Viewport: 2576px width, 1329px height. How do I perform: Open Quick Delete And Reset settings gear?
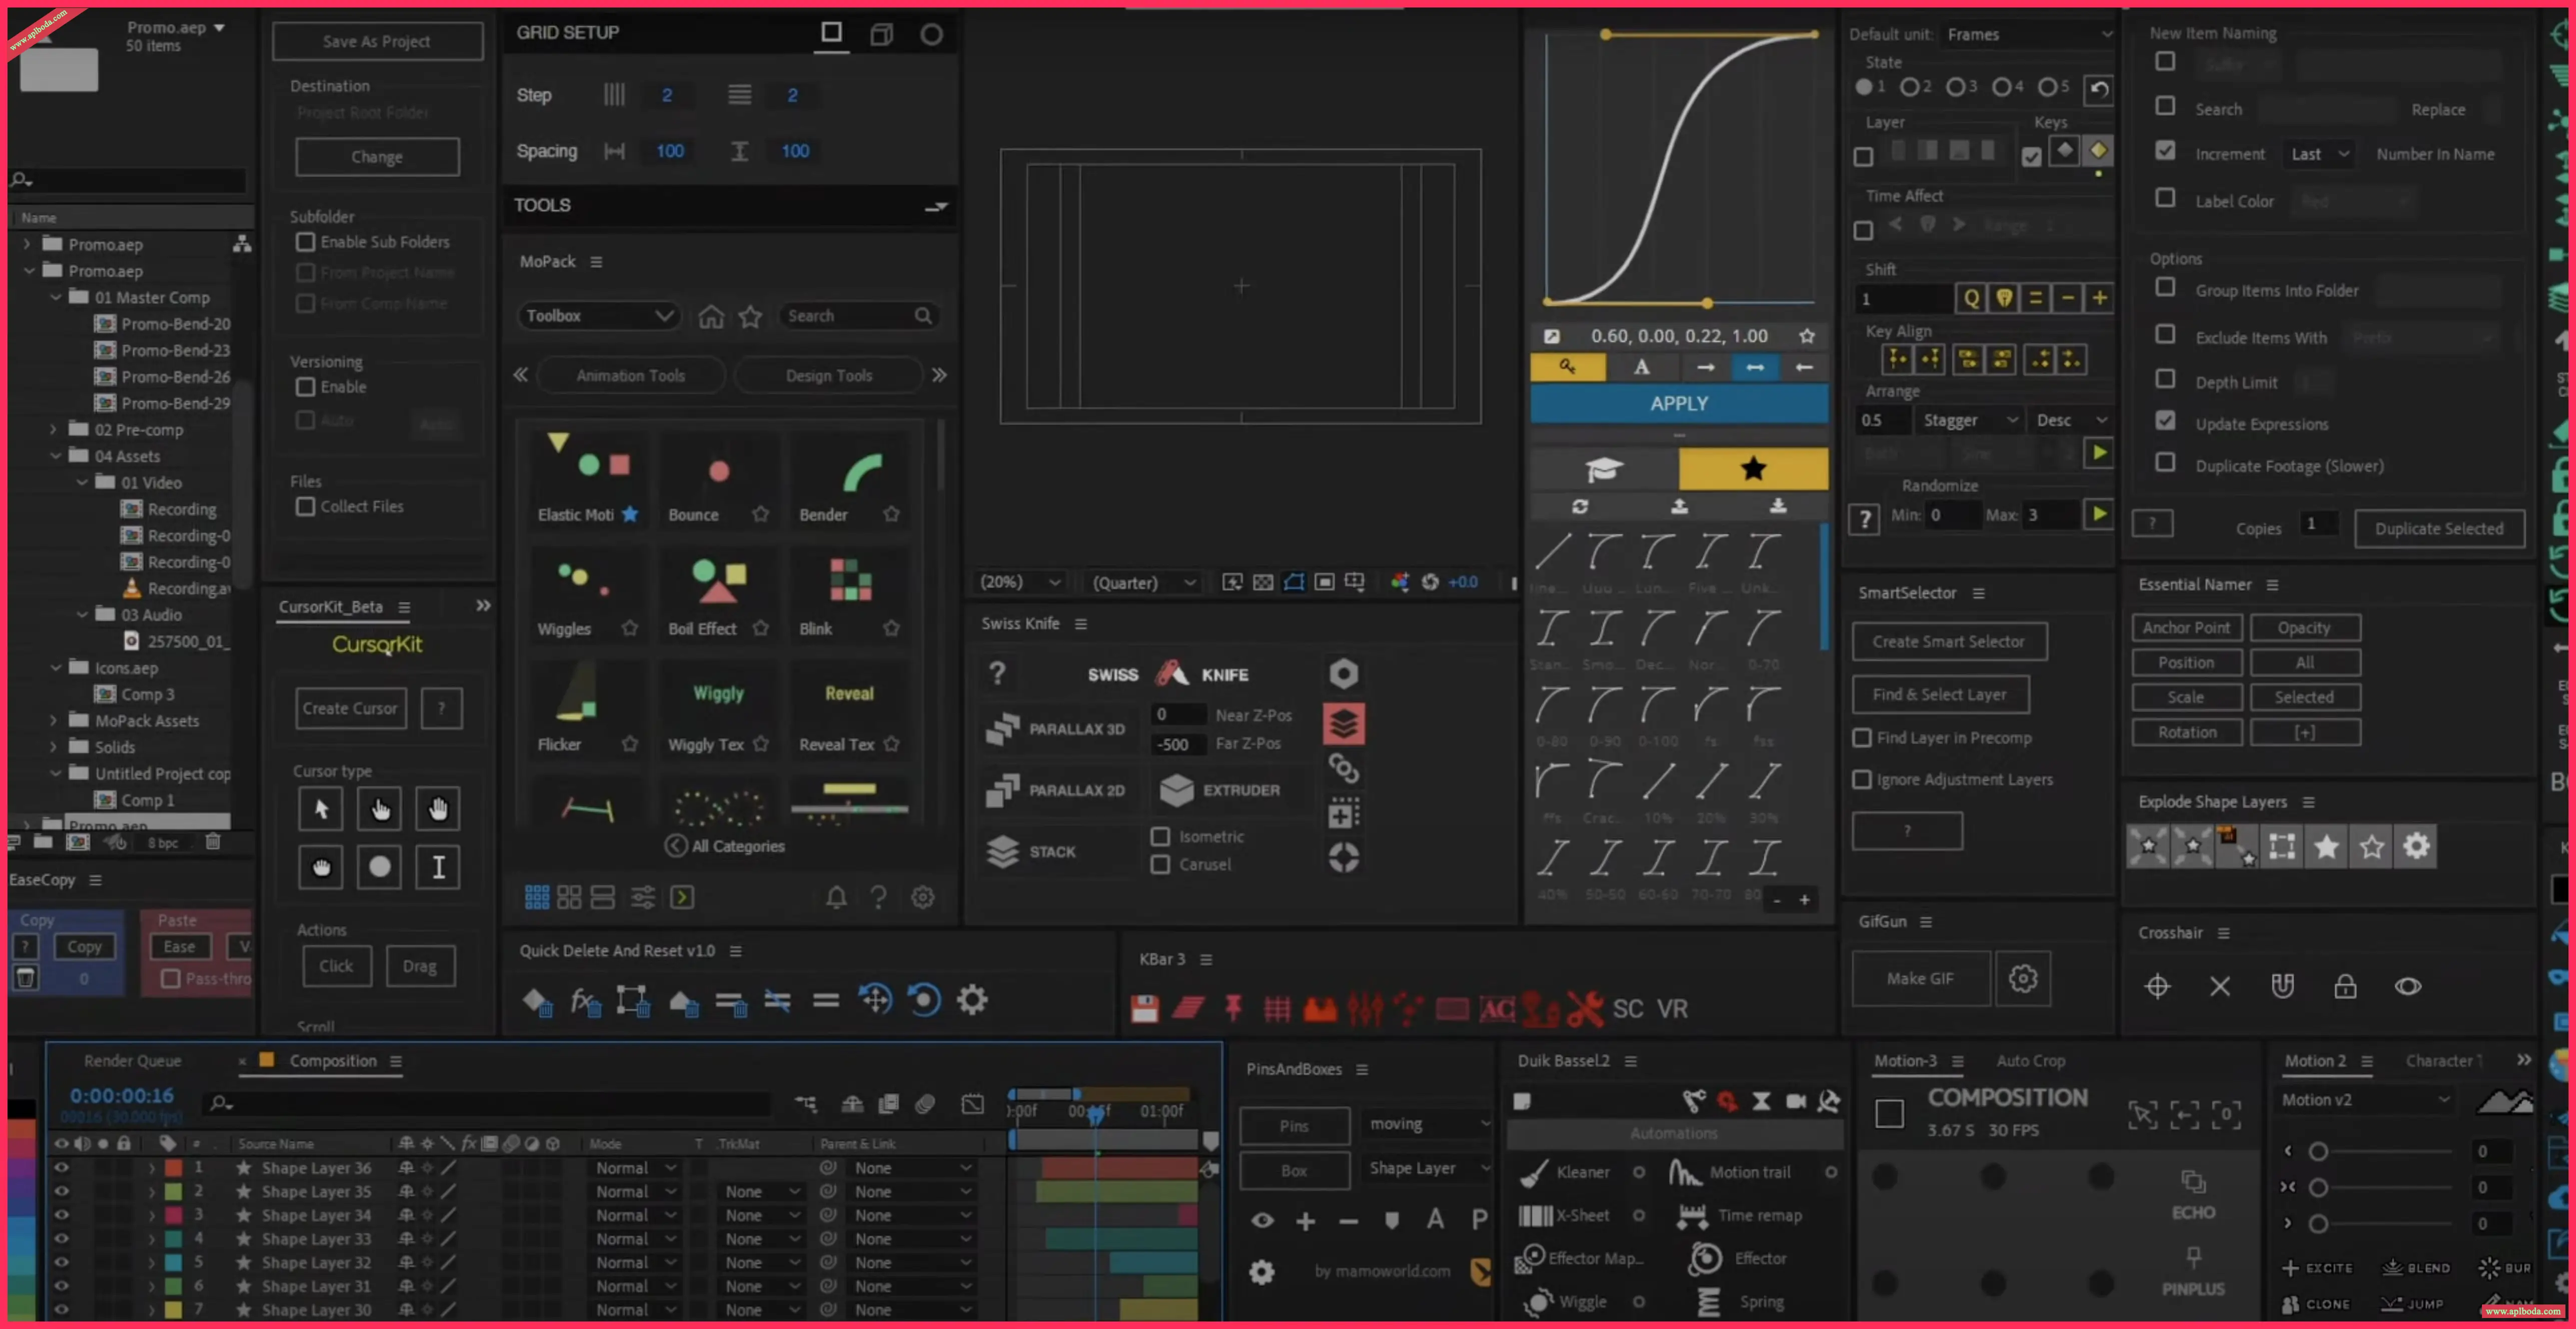972,999
